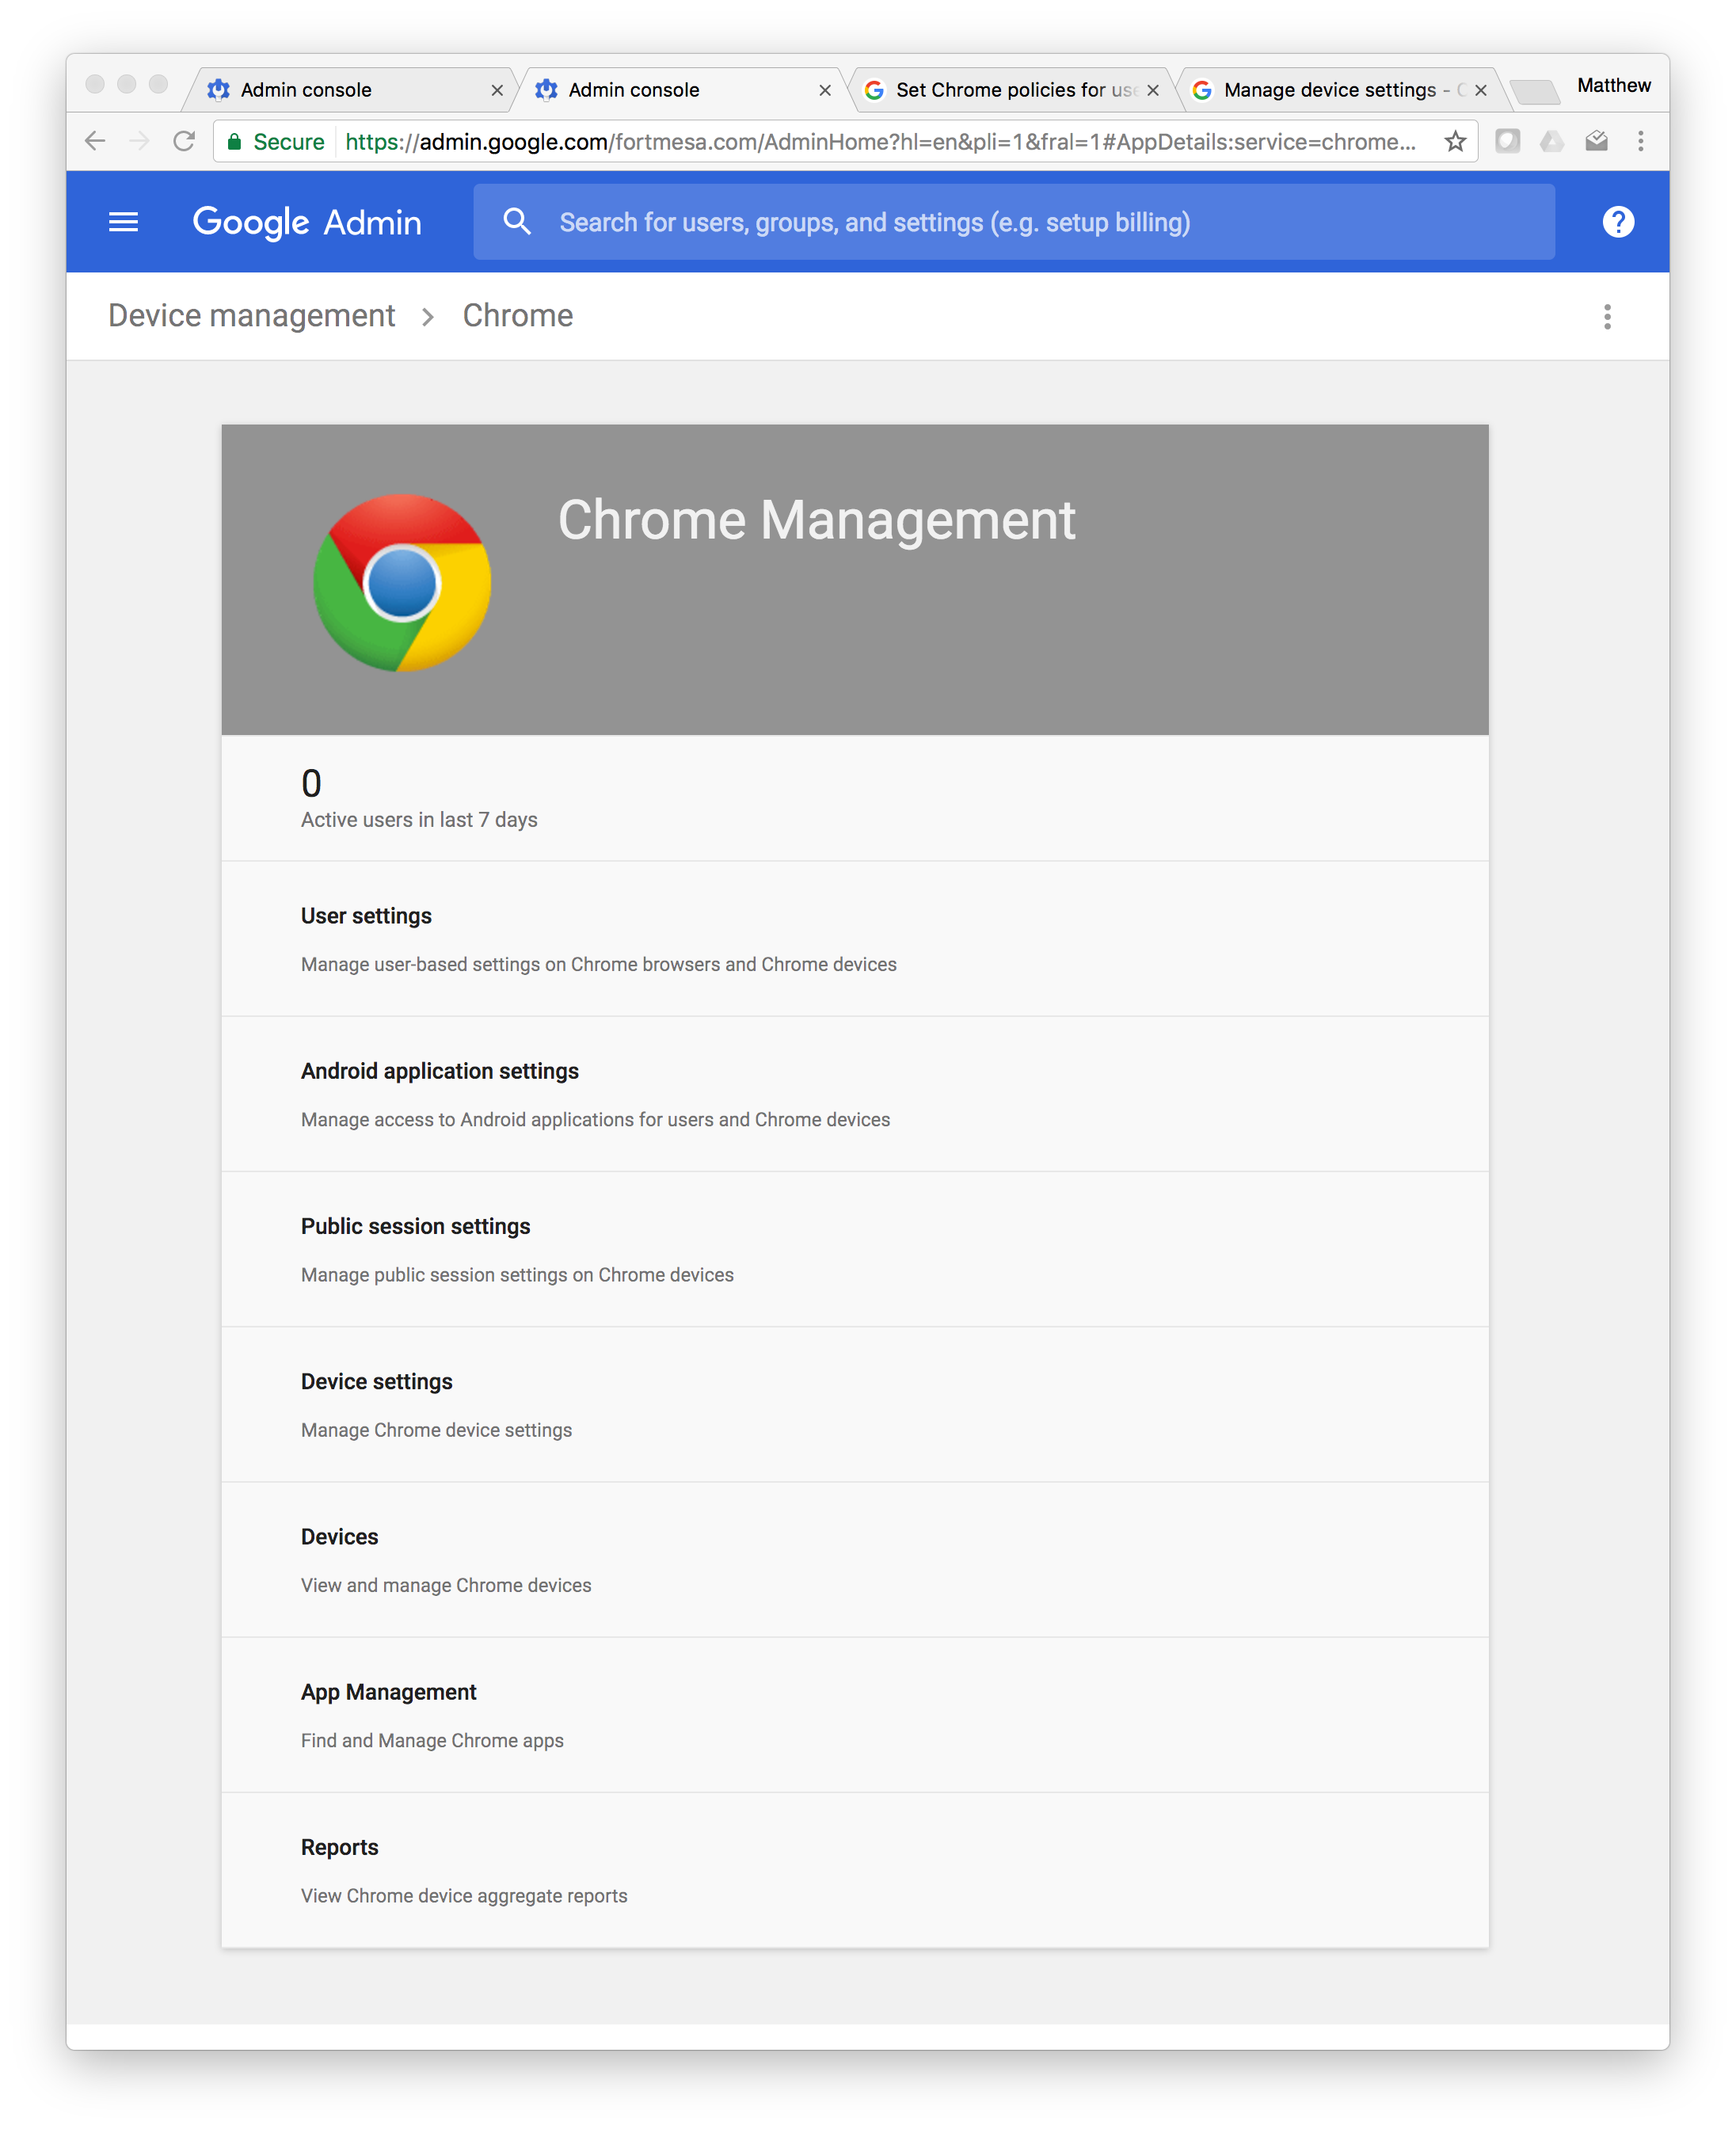Open the vertical more options menu beside Chrome breadcrumb
This screenshot has height=2129, width=1736.
point(1607,317)
